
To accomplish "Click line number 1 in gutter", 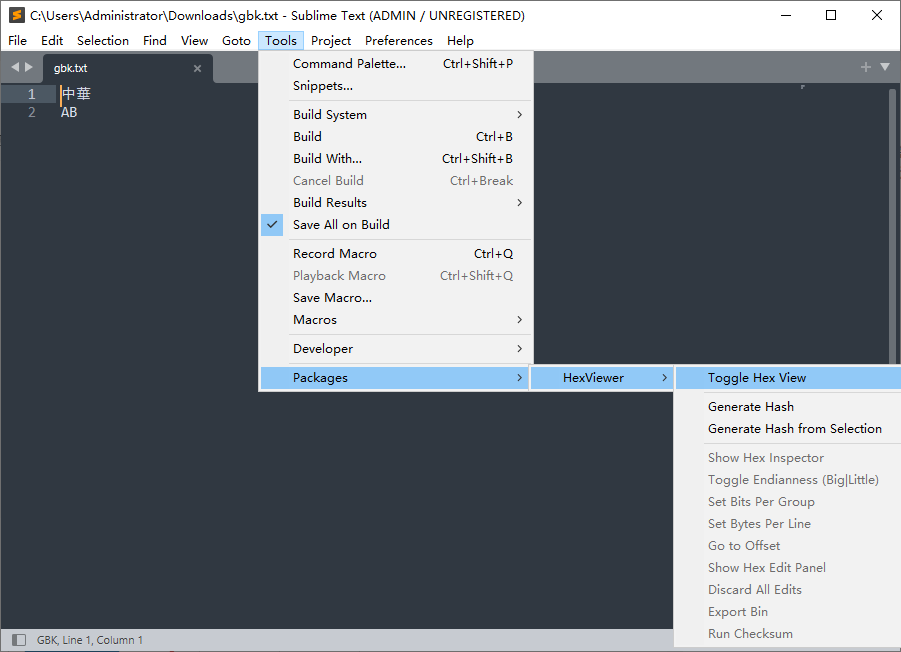I will [32, 94].
